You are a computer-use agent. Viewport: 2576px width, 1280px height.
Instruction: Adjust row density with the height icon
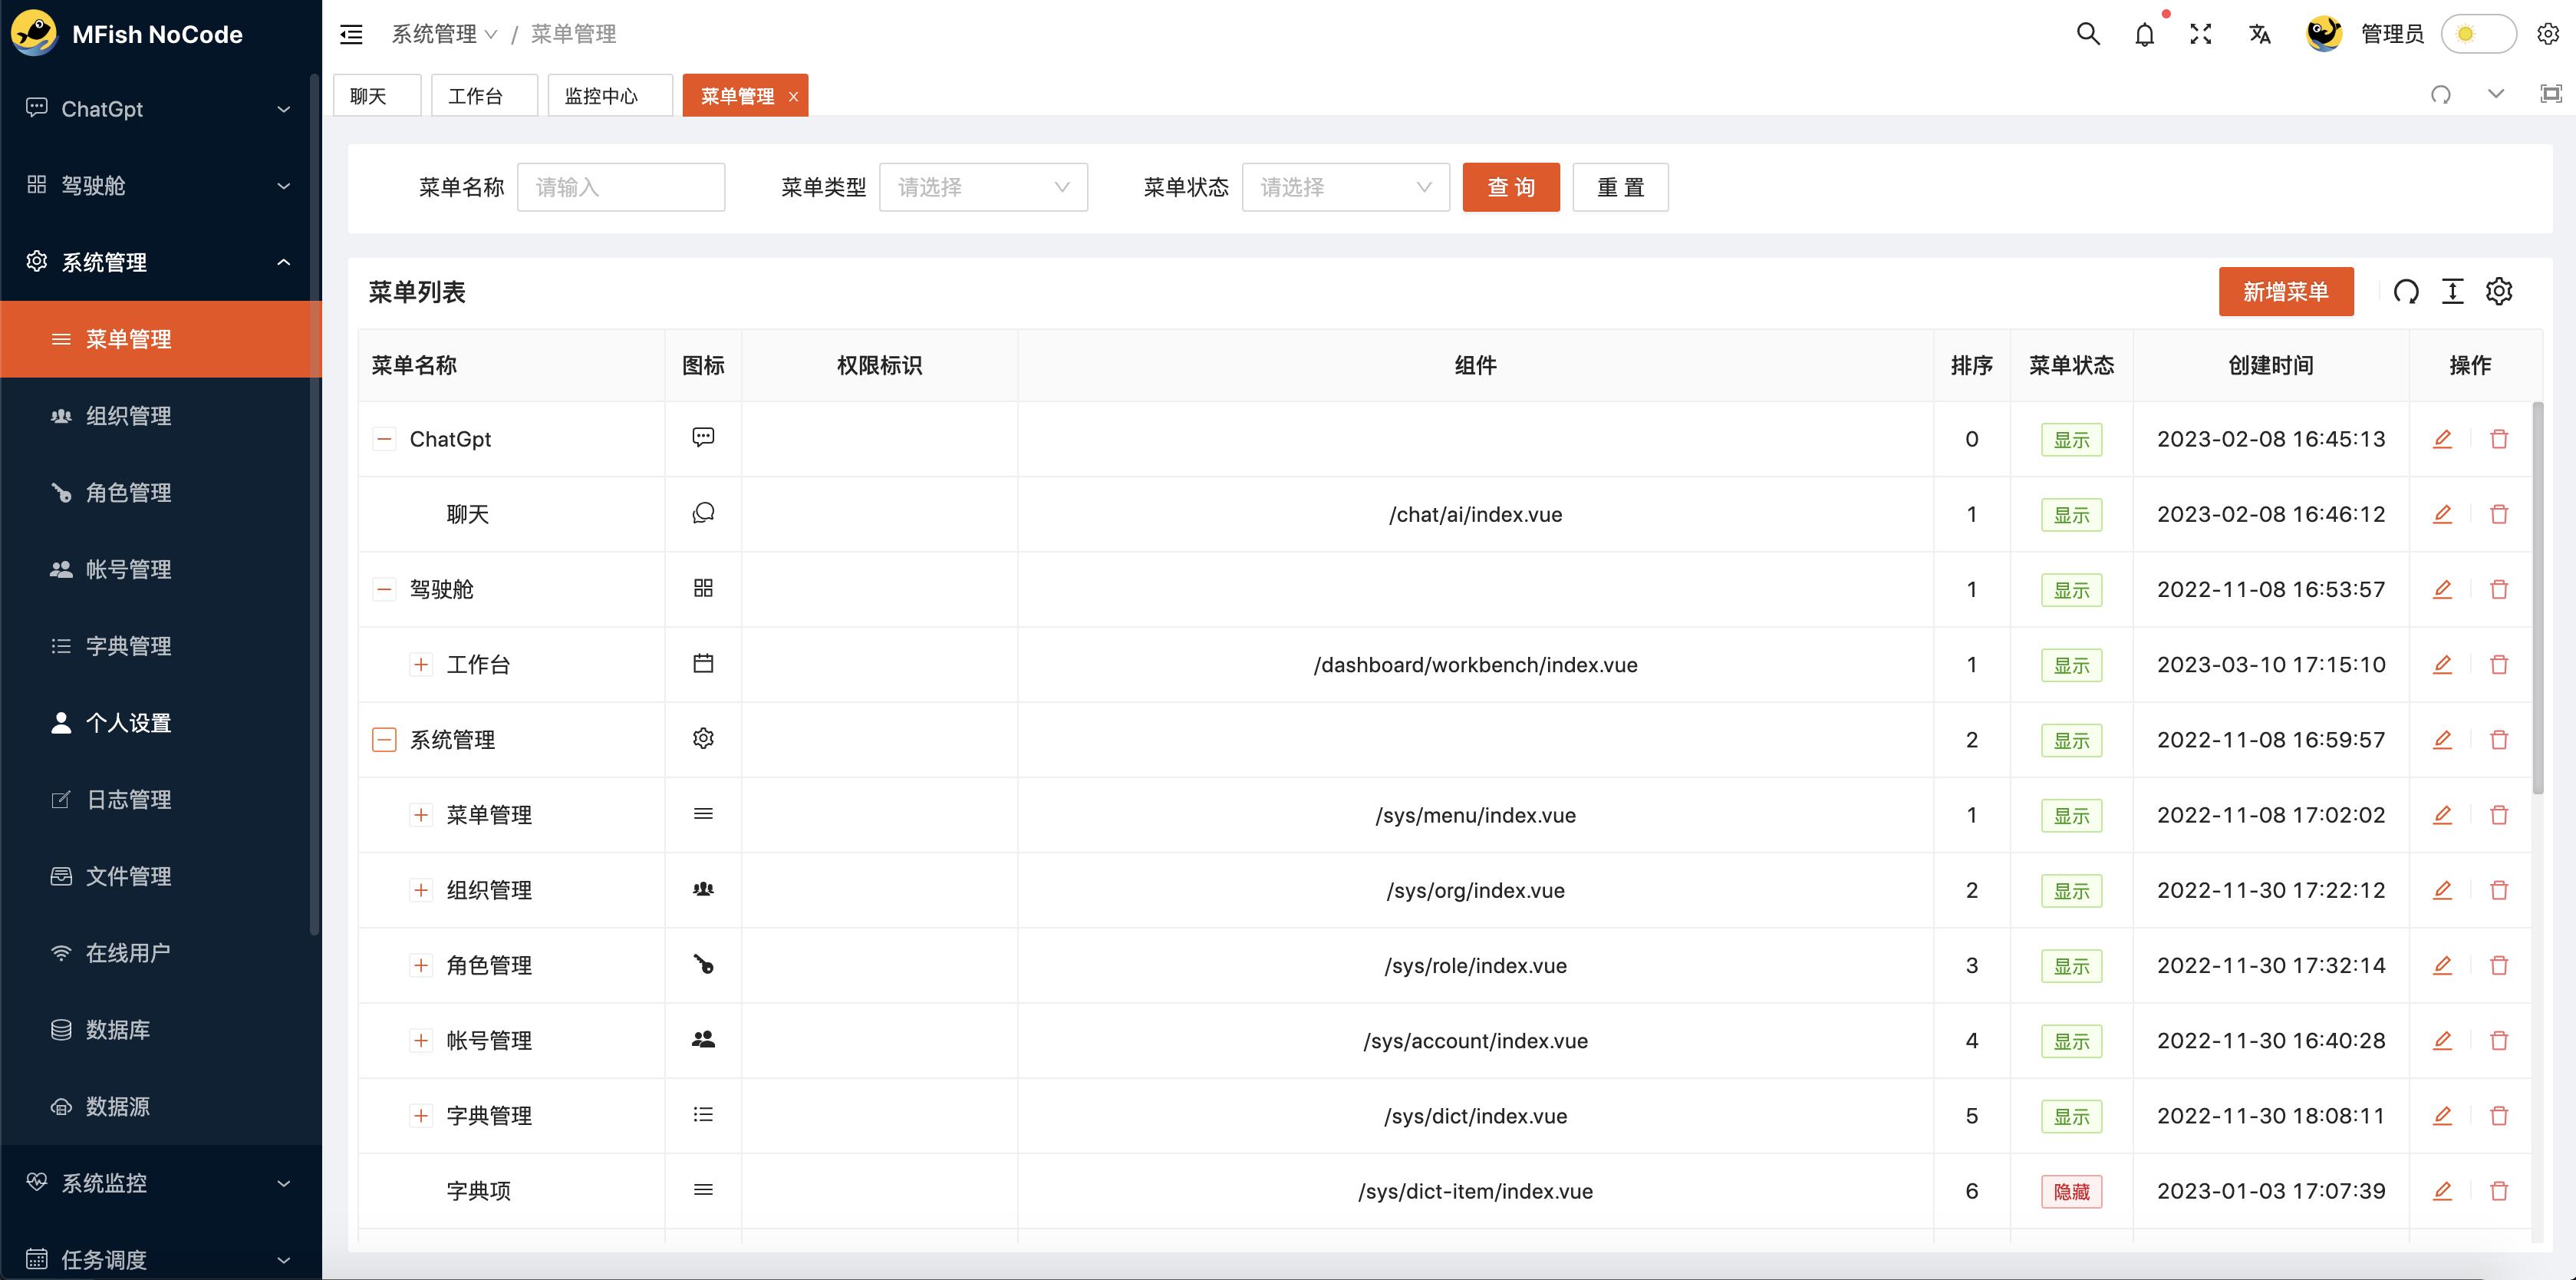click(x=2452, y=291)
